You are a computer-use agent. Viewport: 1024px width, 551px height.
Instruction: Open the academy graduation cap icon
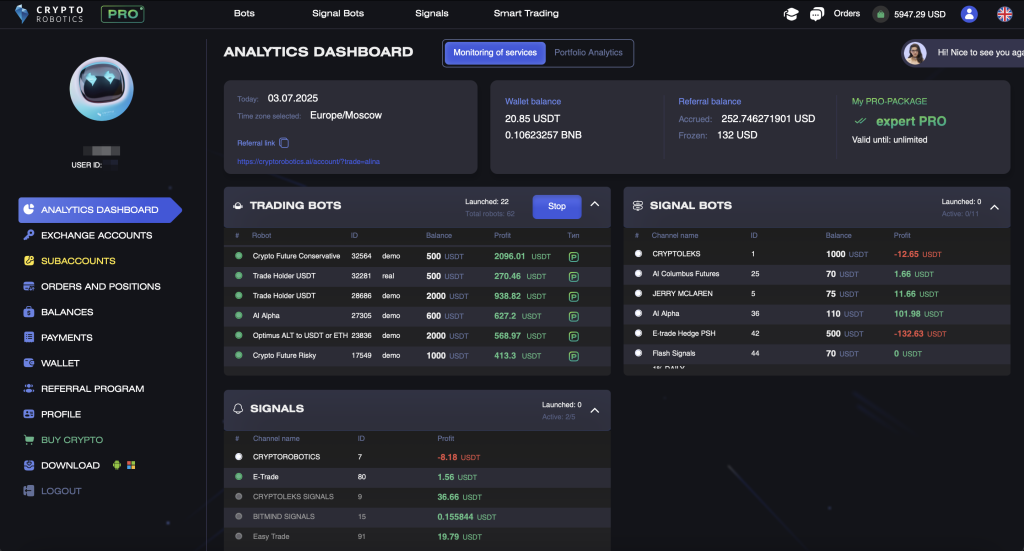pyautogui.click(x=791, y=14)
